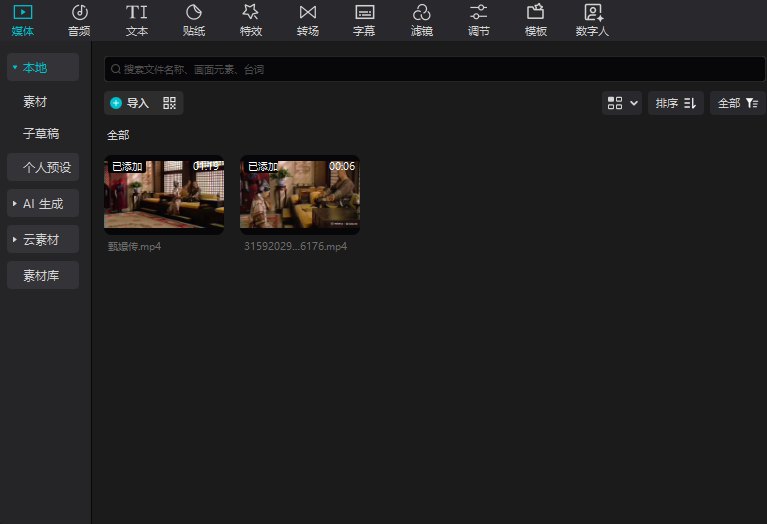Select the 文本 (Text) tool

click(136, 20)
